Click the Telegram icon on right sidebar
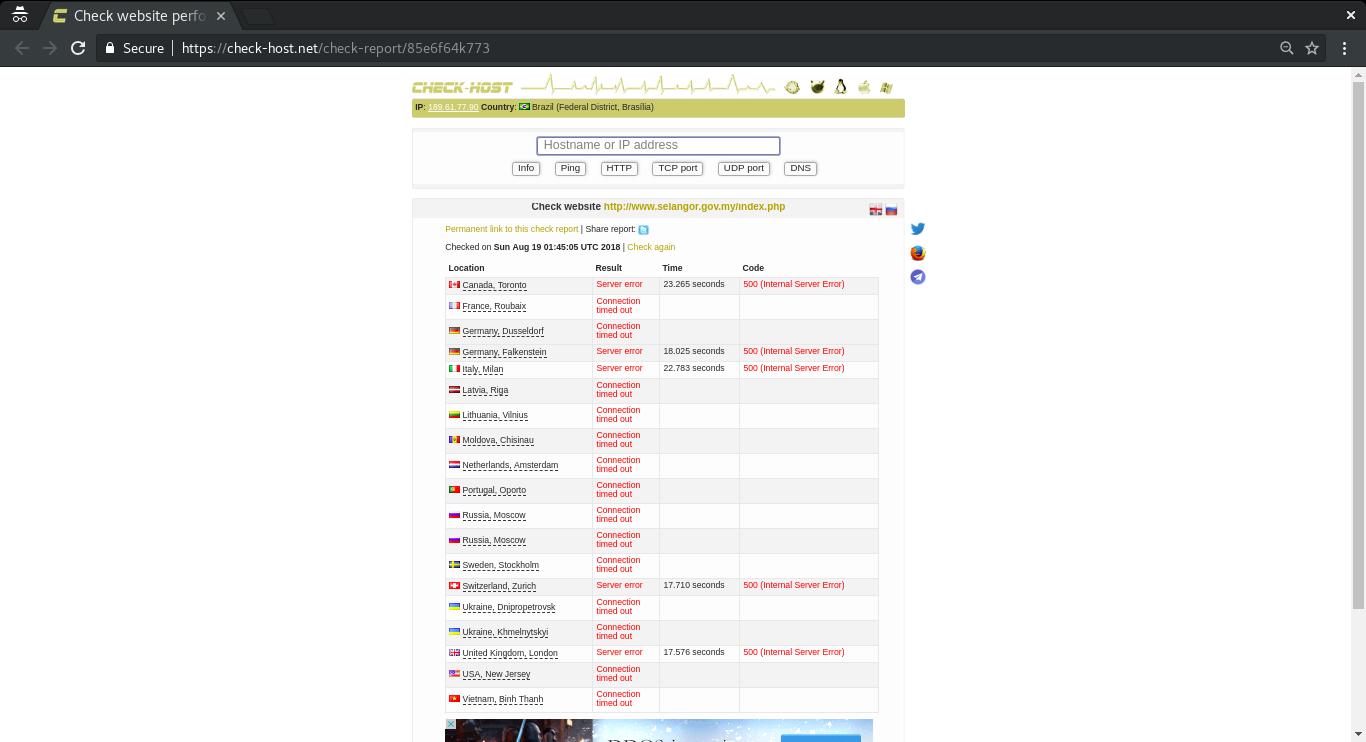 [918, 277]
